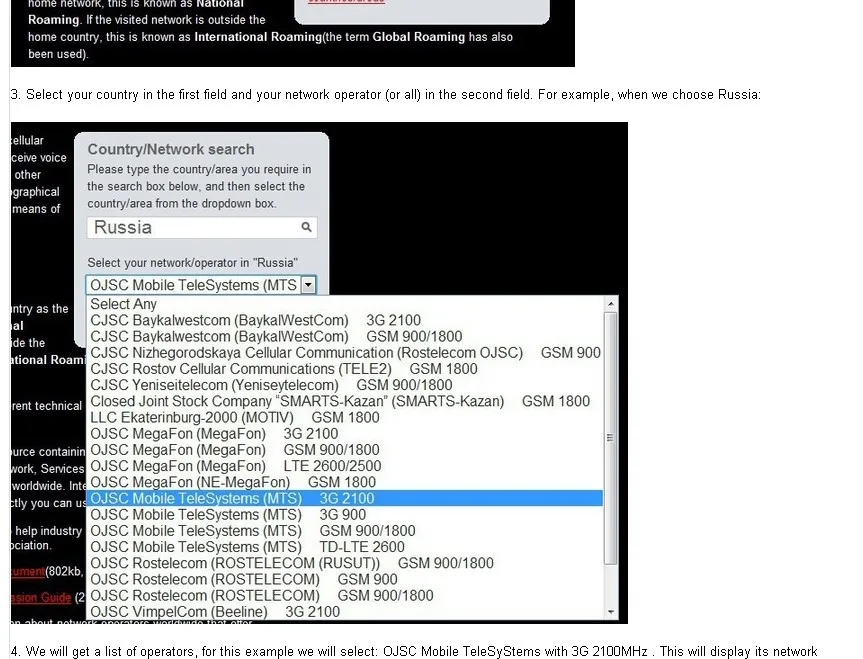Screen dimensions: 863x659
Task: Choose CJSC Baykalwestcom GSM 900/1800
Action: [x=345, y=336]
